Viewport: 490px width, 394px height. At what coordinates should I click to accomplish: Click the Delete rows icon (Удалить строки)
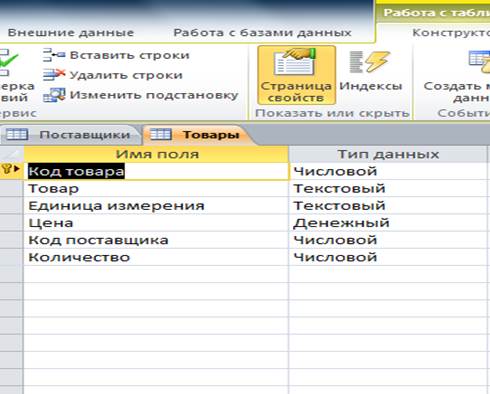pos(53,75)
